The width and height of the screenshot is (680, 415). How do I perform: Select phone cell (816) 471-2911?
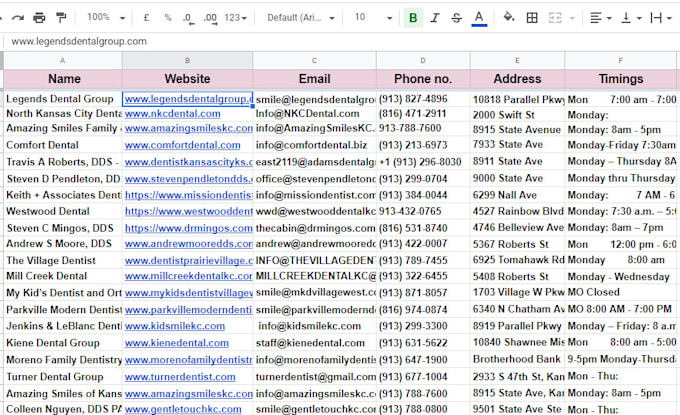(x=423, y=114)
